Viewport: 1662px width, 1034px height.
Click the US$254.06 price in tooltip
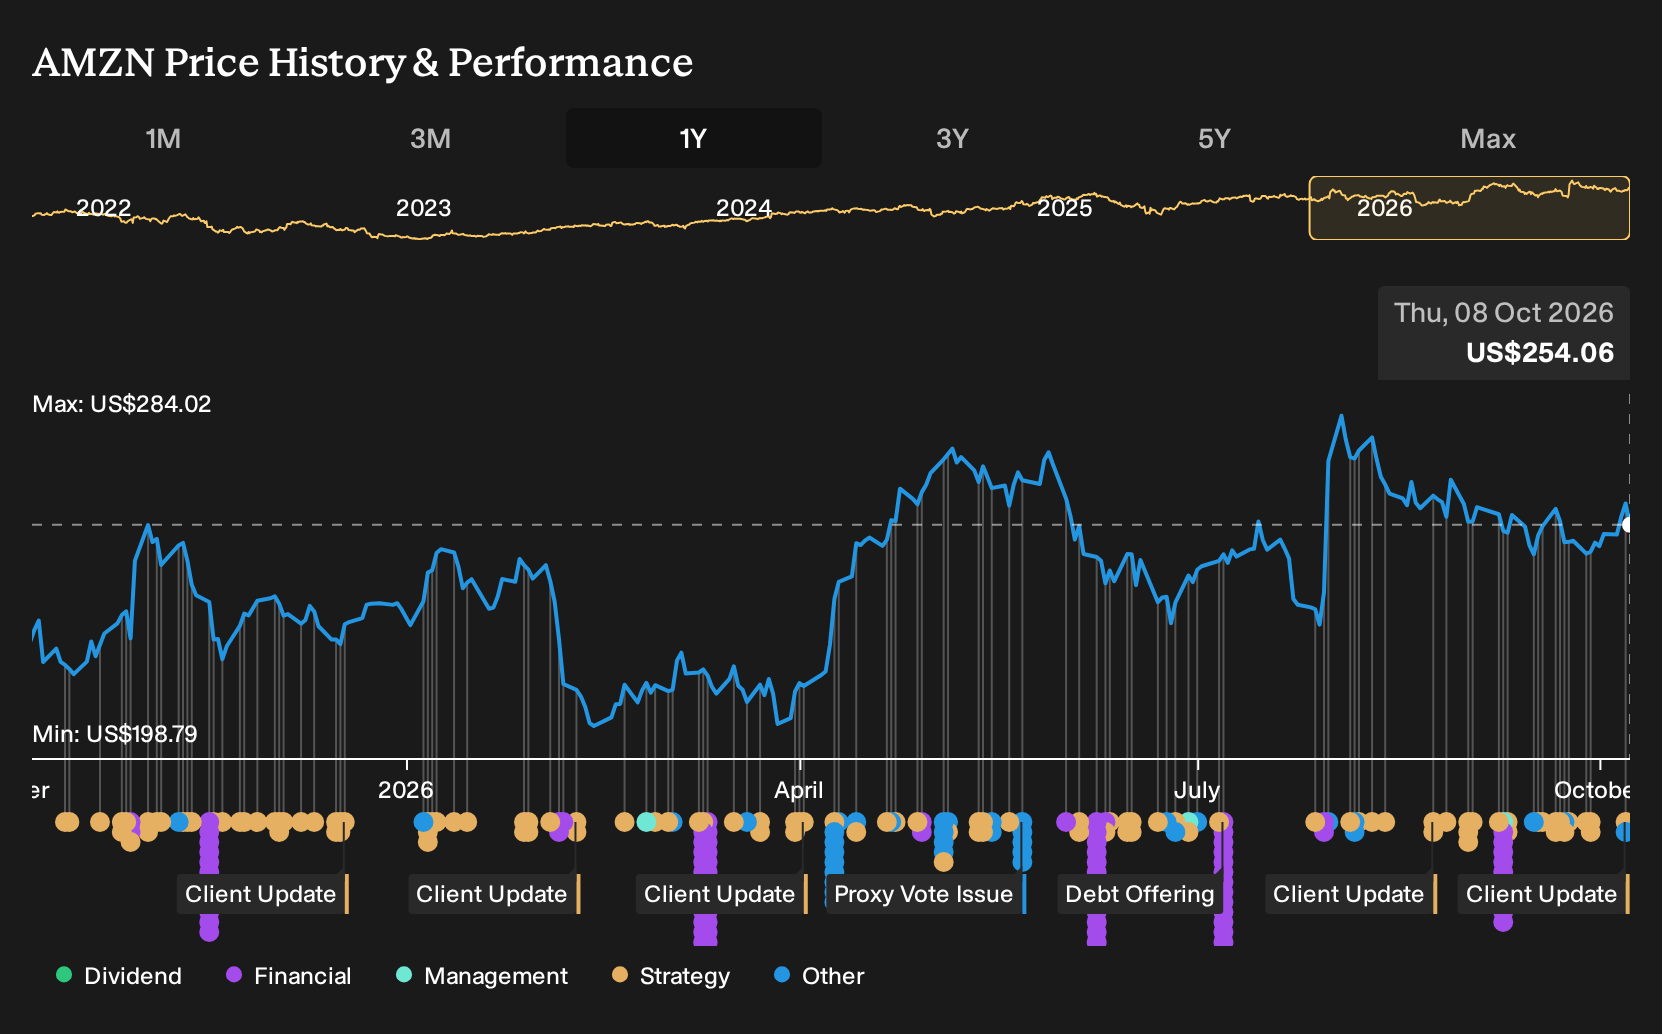coord(1540,353)
